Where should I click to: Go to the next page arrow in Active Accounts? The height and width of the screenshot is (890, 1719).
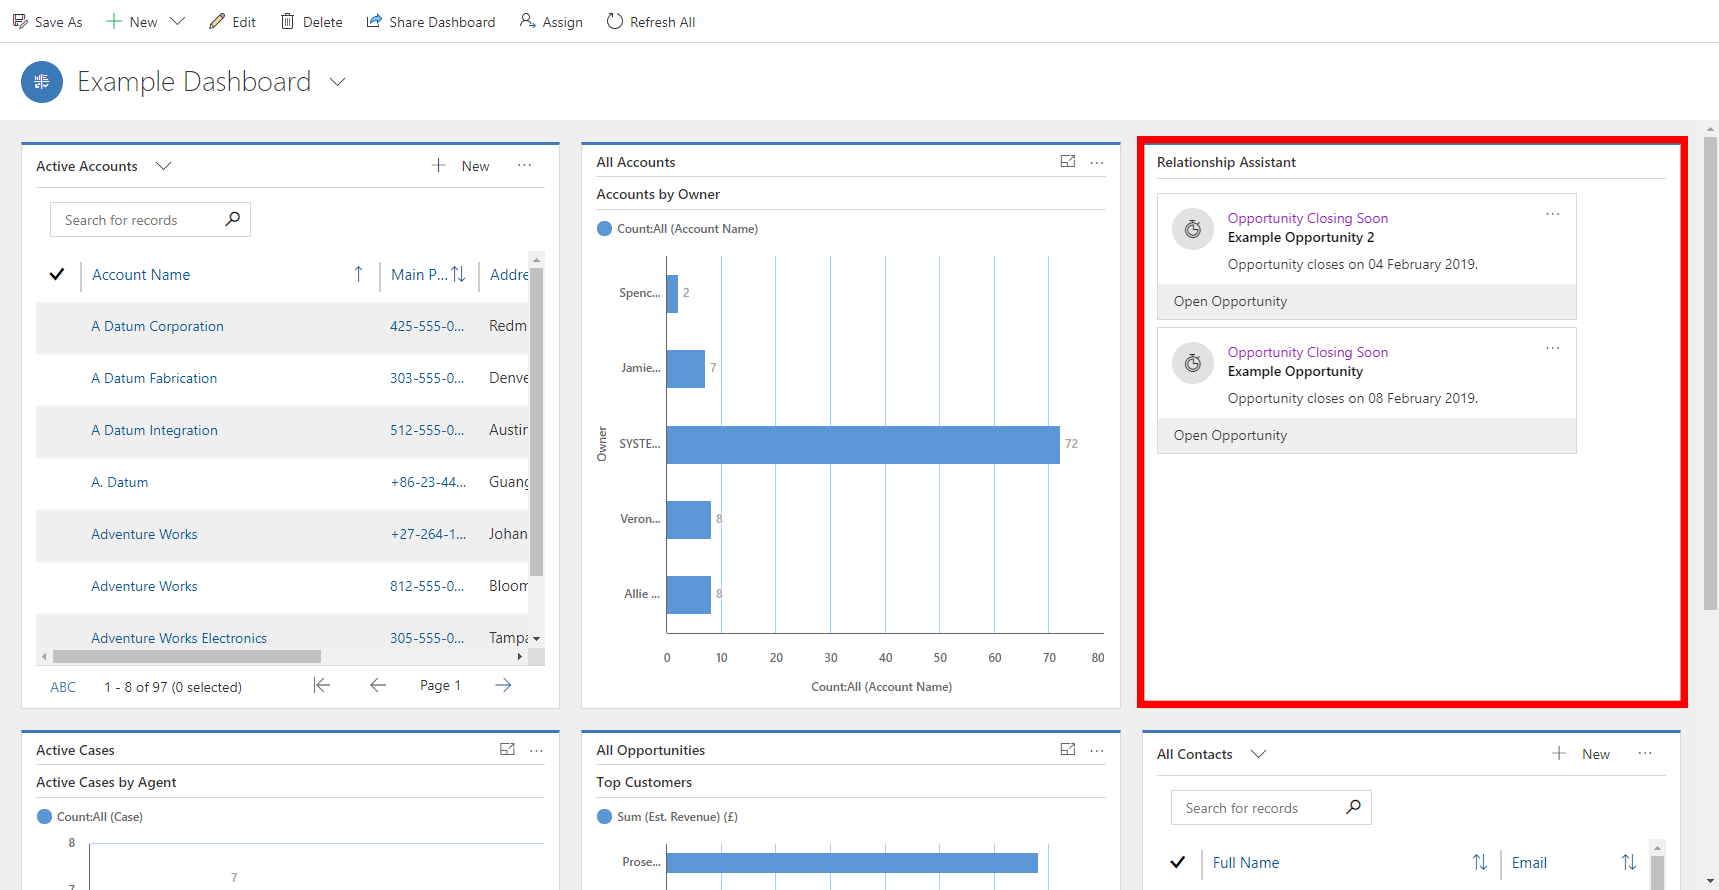click(503, 685)
